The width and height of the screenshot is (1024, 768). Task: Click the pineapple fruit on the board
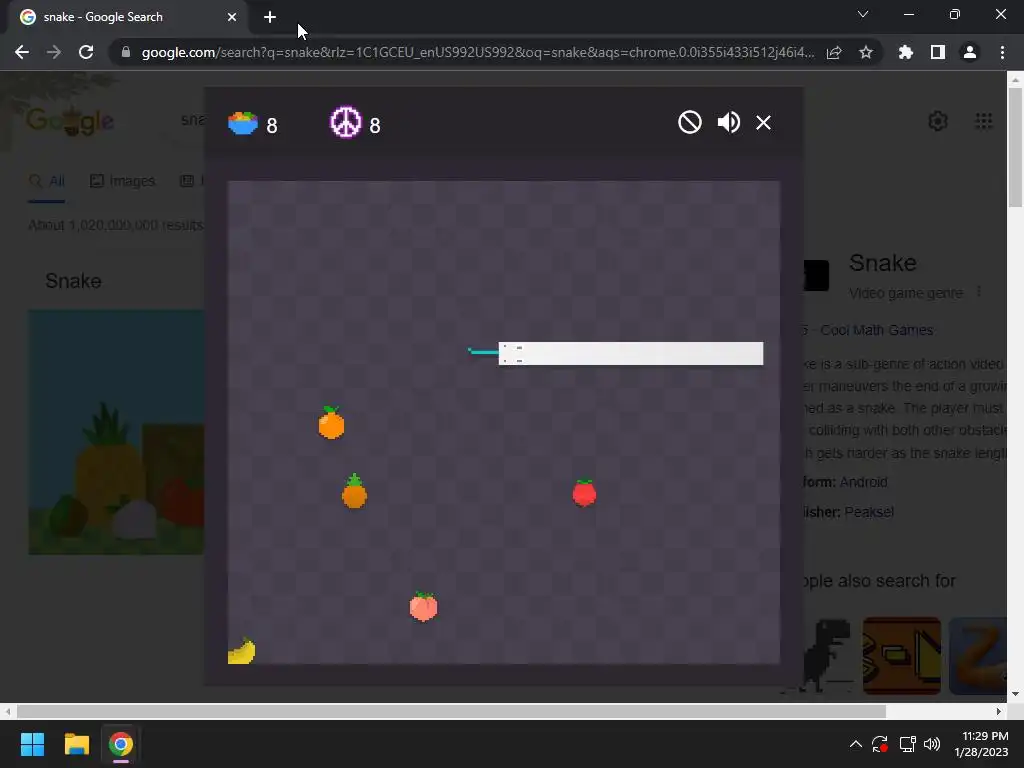point(354,491)
